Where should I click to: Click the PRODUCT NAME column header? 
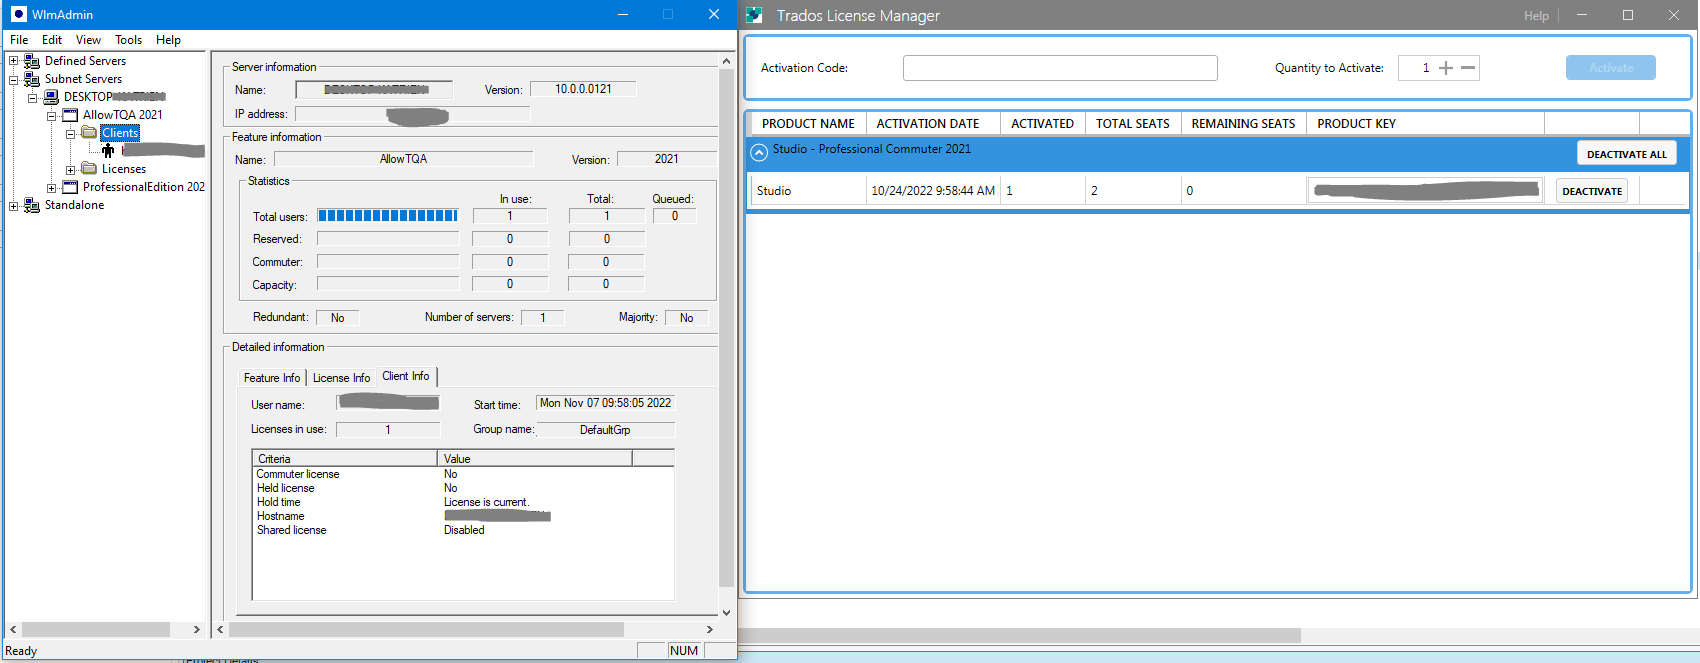coord(808,123)
